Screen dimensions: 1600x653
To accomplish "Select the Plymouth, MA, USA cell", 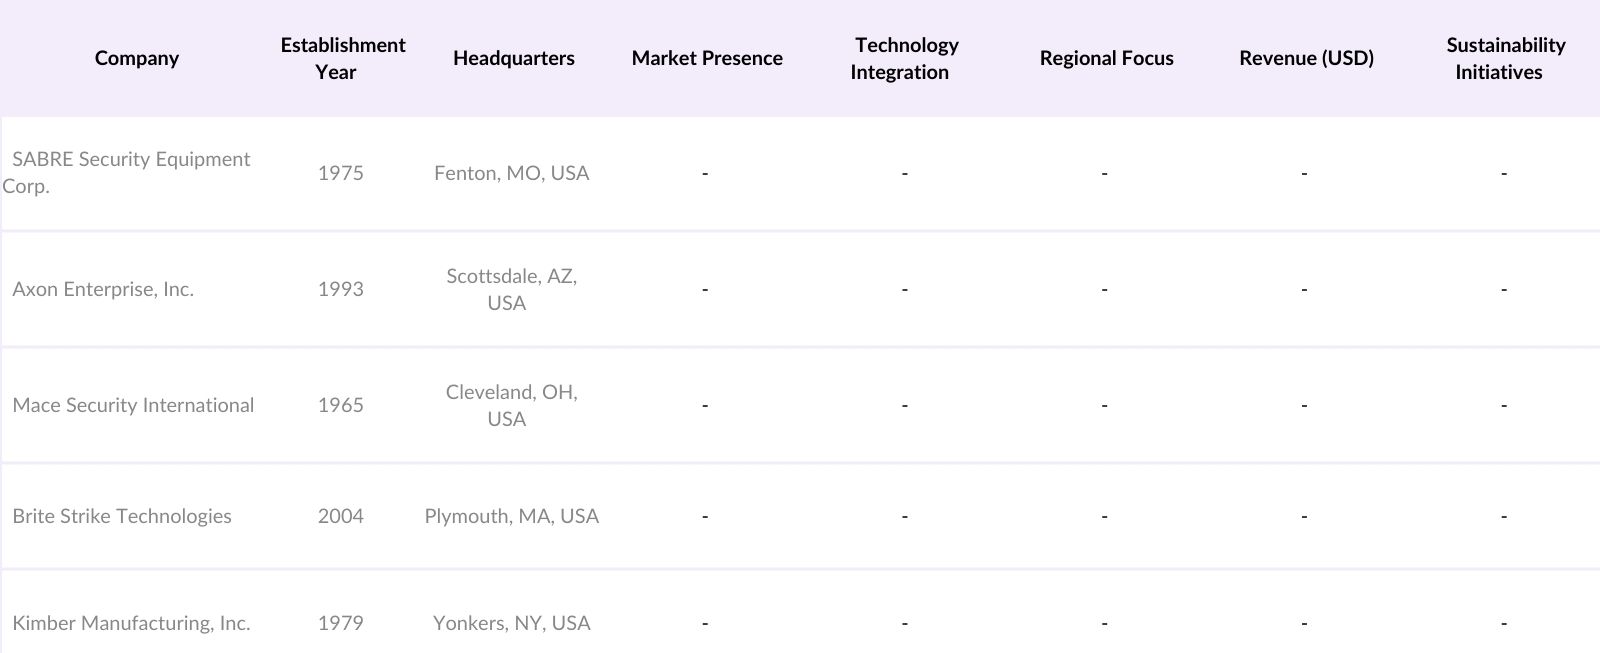I will click(x=511, y=516).
